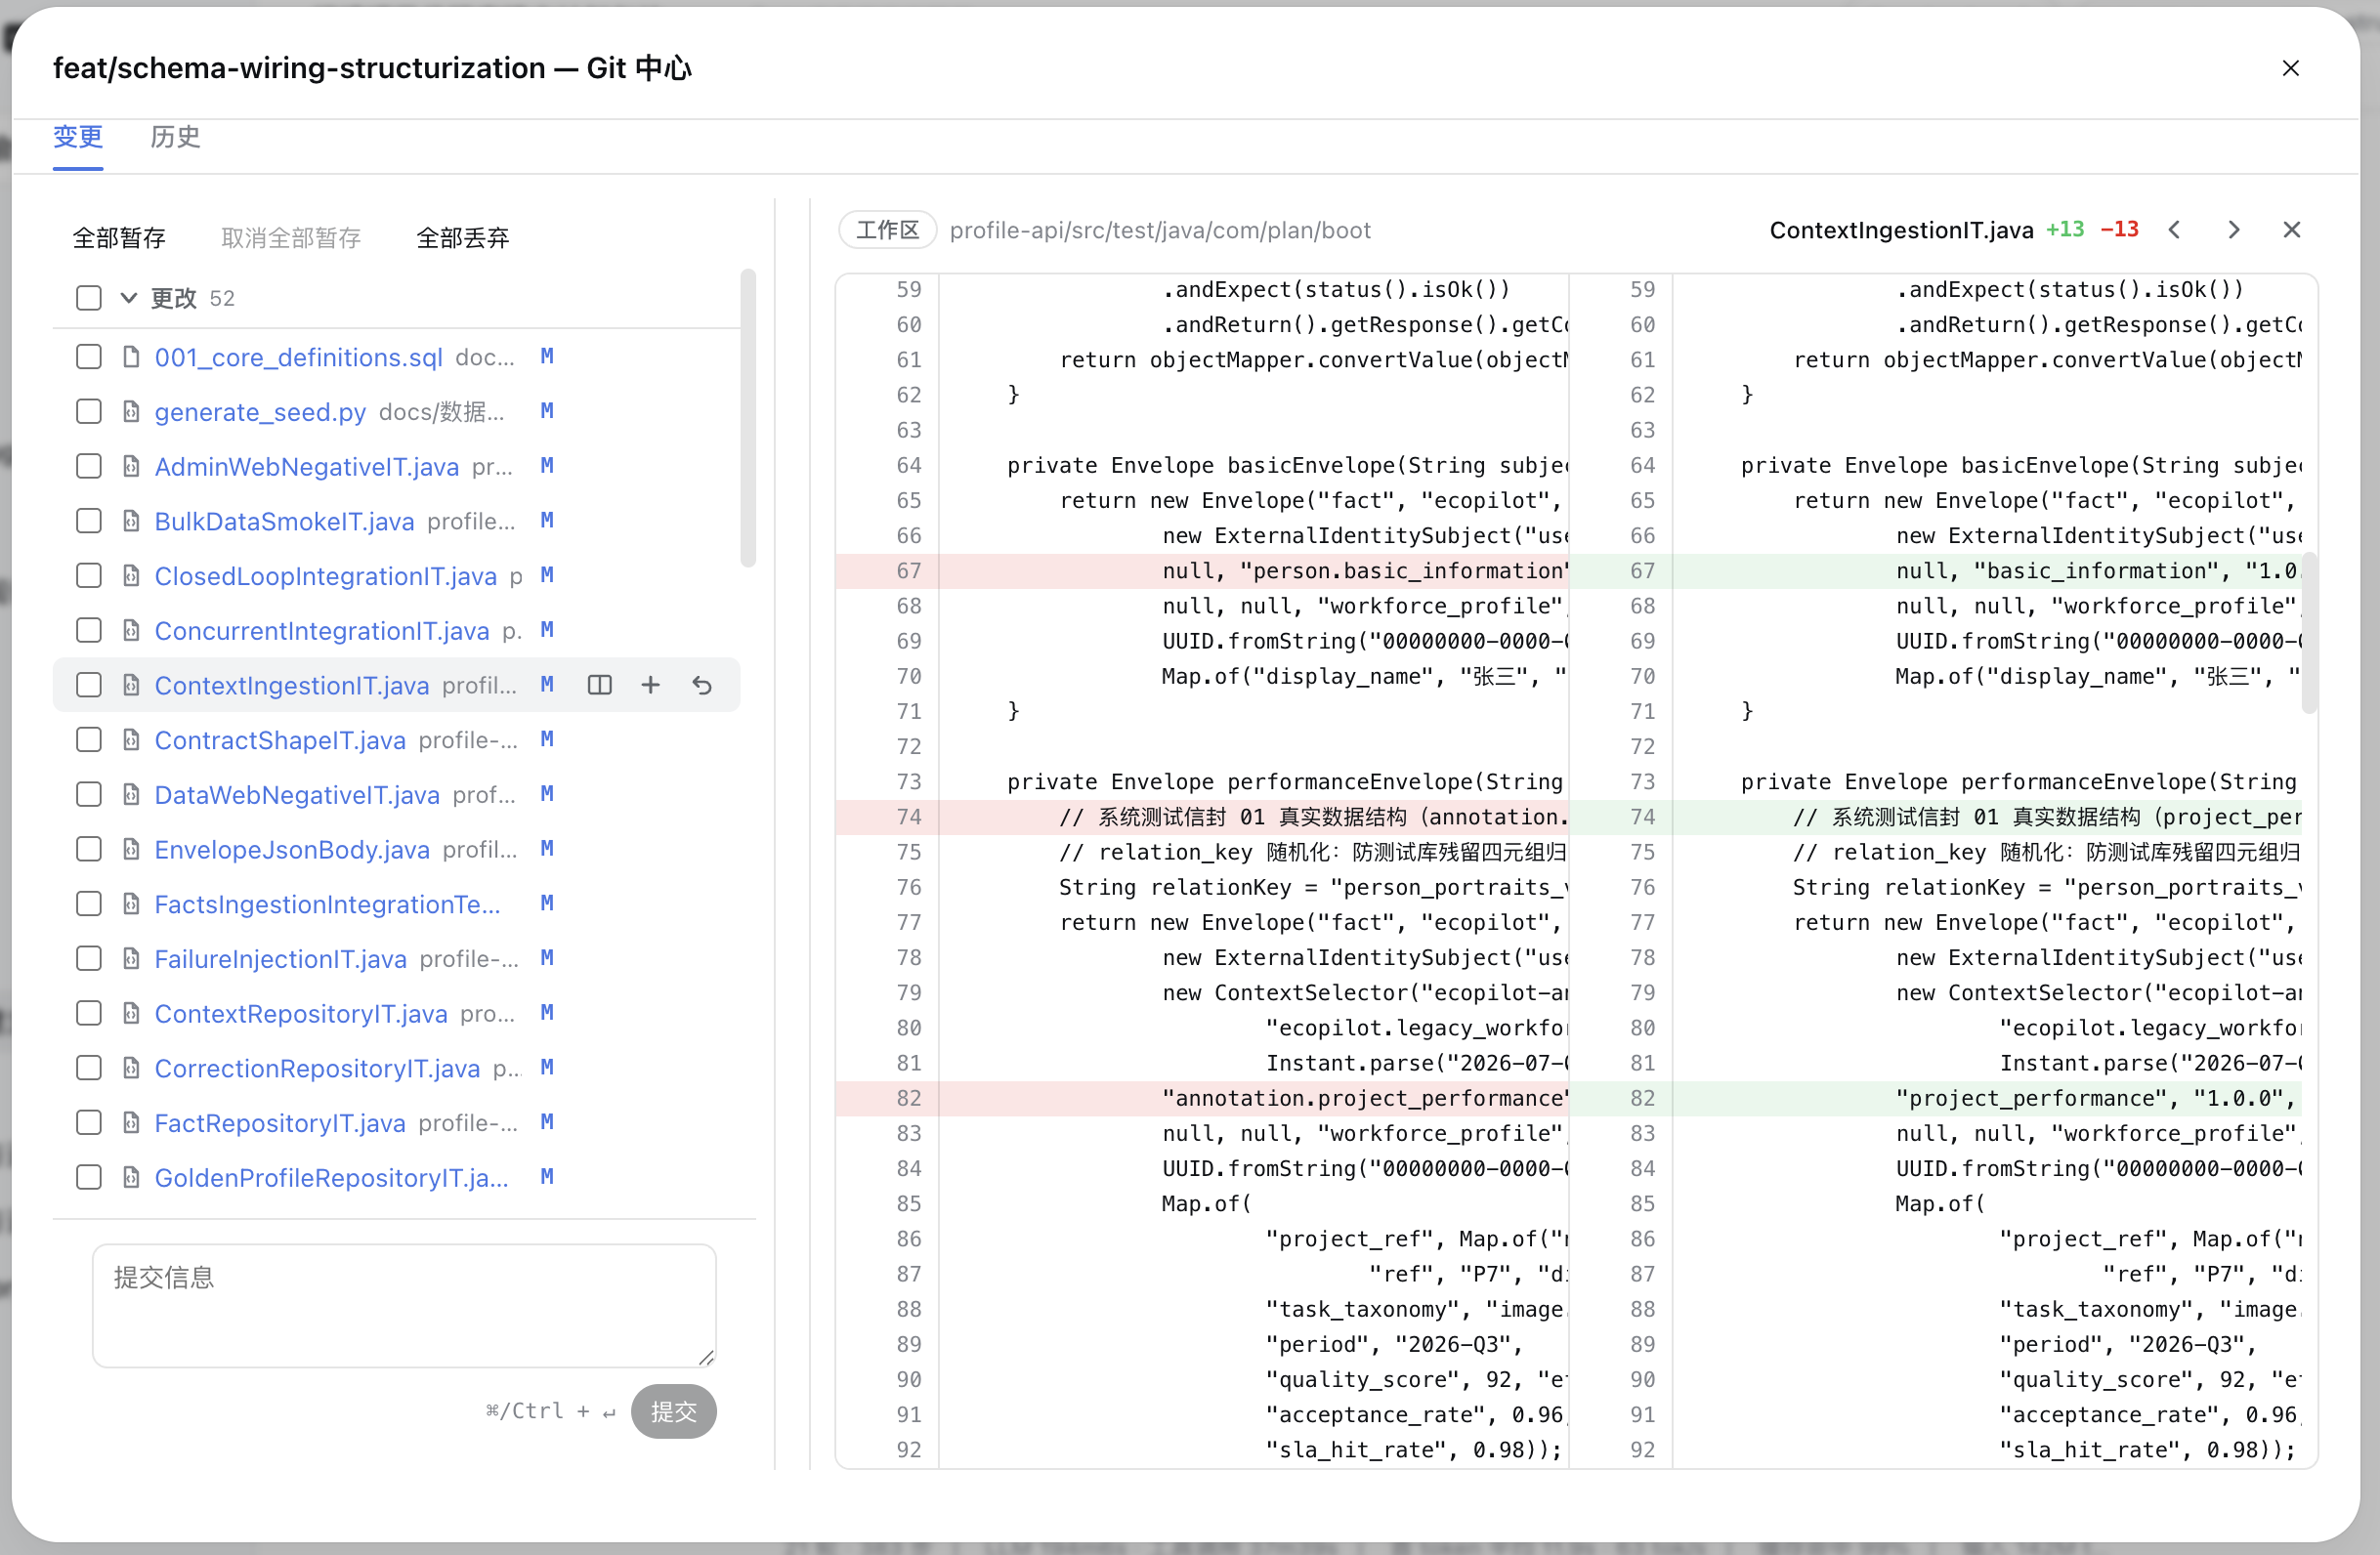The height and width of the screenshot is (1555, 2380).
Task: Click the +13 additions count
Action: coord(2065,230)
